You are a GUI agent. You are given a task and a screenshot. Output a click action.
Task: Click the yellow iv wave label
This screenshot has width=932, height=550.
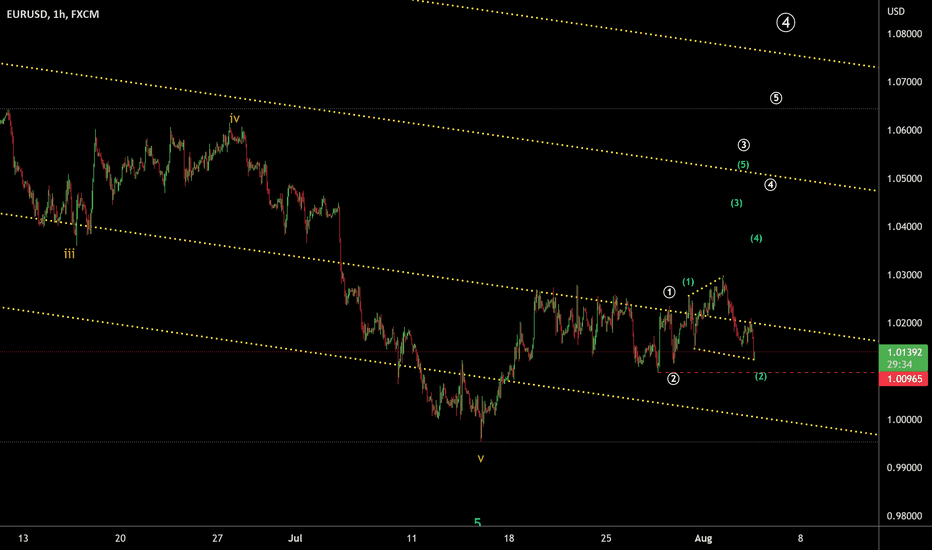235,118
